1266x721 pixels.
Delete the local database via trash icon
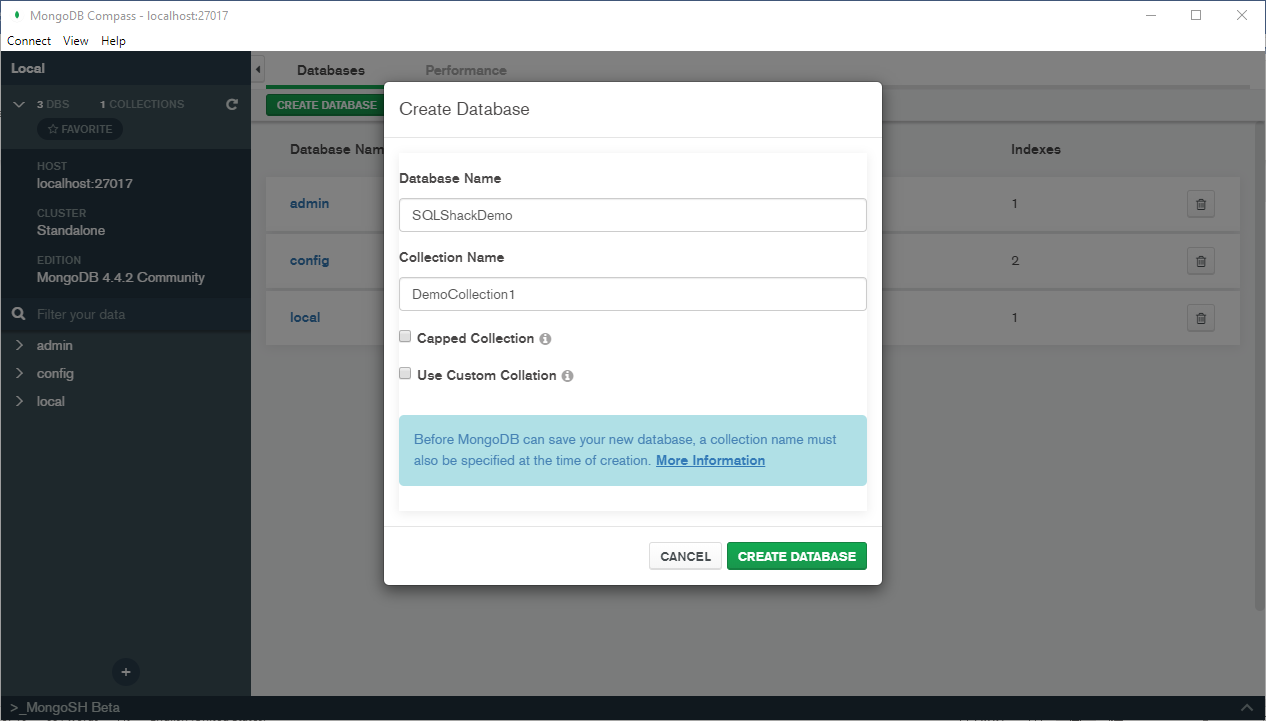pos(1201,318)
